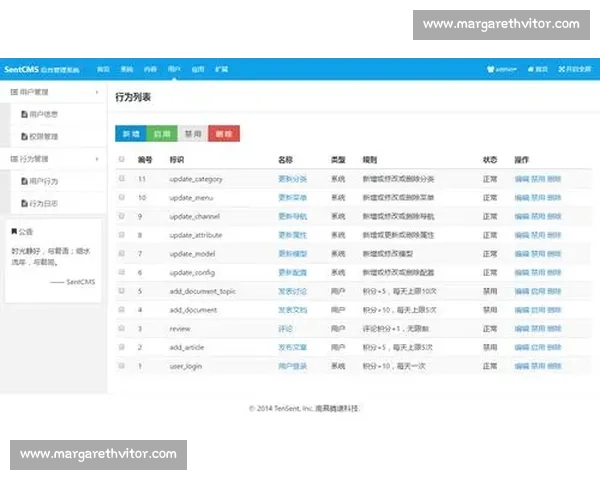Screen dimensions: 600x480
Task: Select the 用户信息 sidebar item
Action: (58, 114)
